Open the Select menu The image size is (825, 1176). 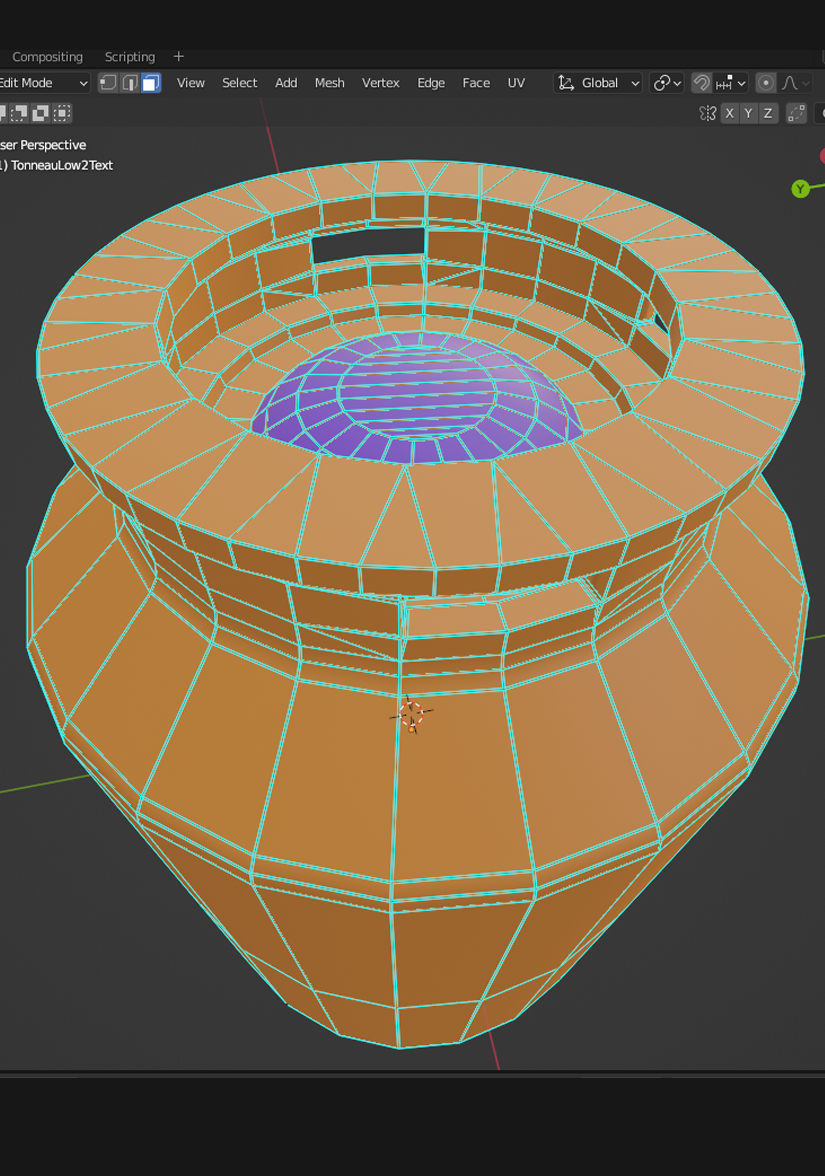(239, 83)
